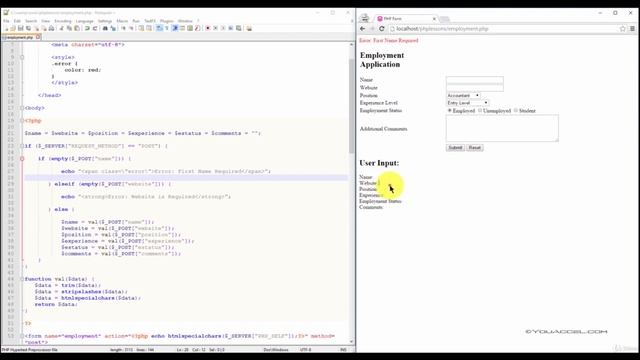Reload the localhost page
640x360 pixels.
(x=382, y=29)
